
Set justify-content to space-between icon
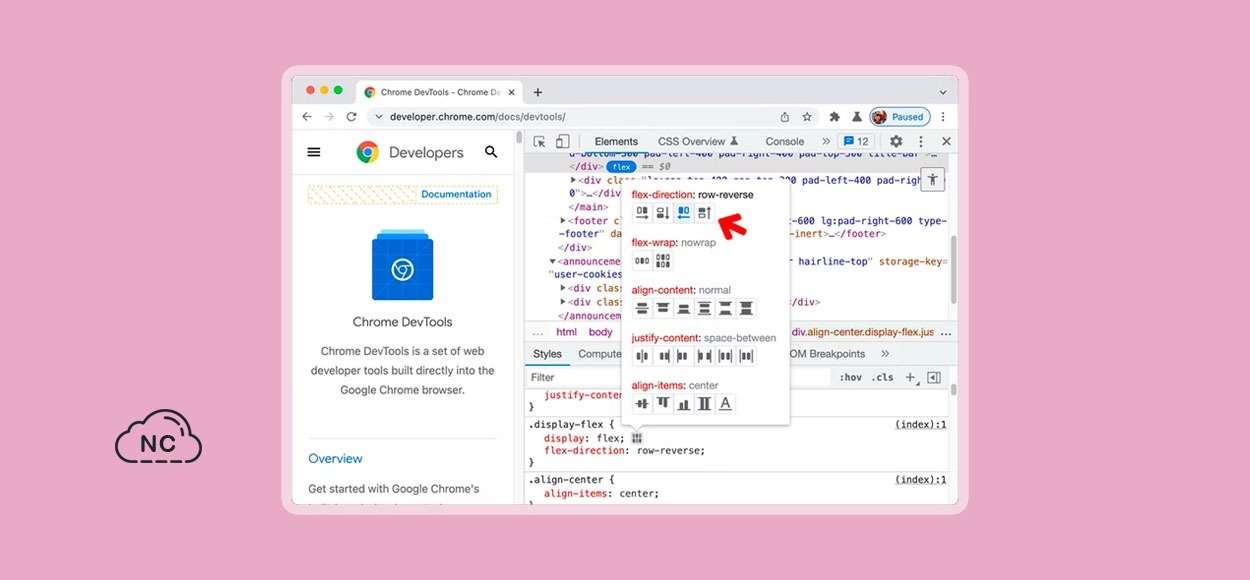click(x=704, y=356)
